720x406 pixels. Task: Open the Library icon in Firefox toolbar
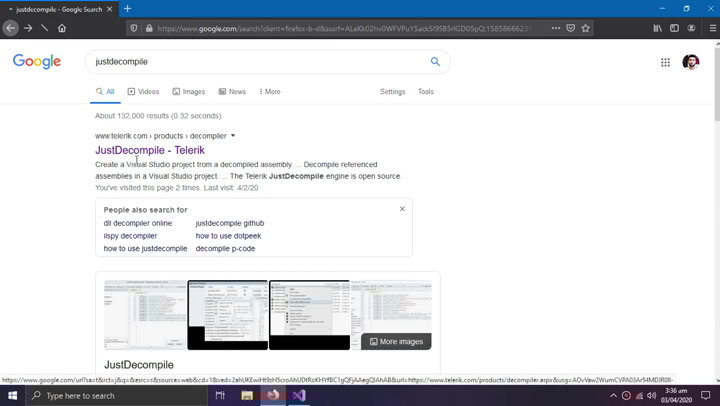658,28
